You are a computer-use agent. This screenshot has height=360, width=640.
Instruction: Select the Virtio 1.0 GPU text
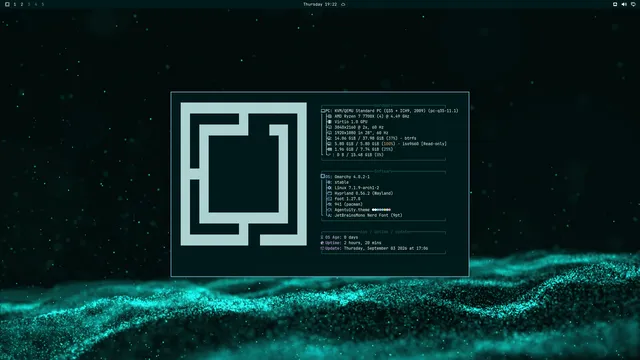click(x=351, y=122)
